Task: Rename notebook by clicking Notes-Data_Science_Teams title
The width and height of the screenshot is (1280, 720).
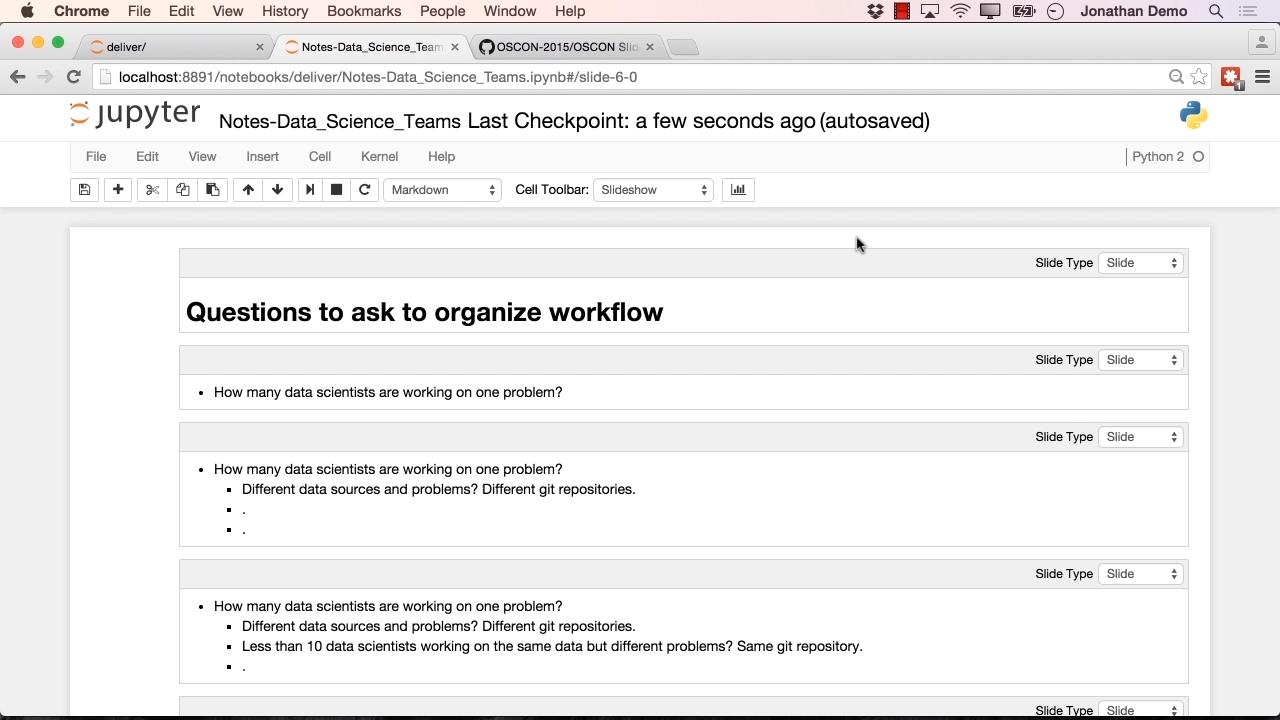Action: coord(340,121)
